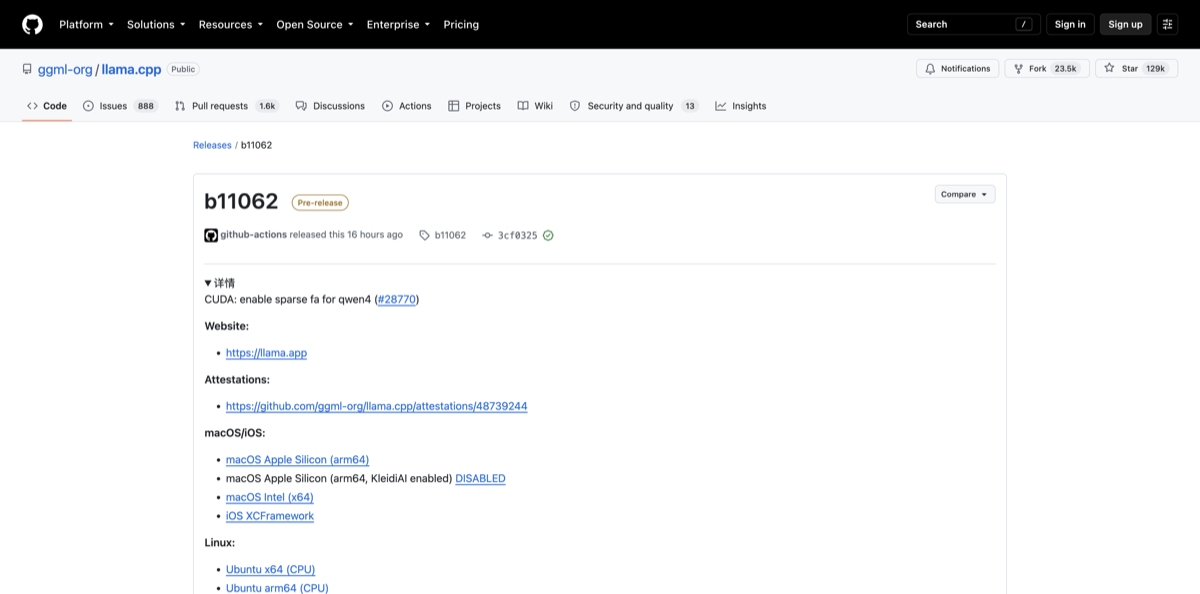Image resolution: width=1200 pixels, height=594 pixels.
Task: Download iOS XCFramework
Action: pos(270,516)
